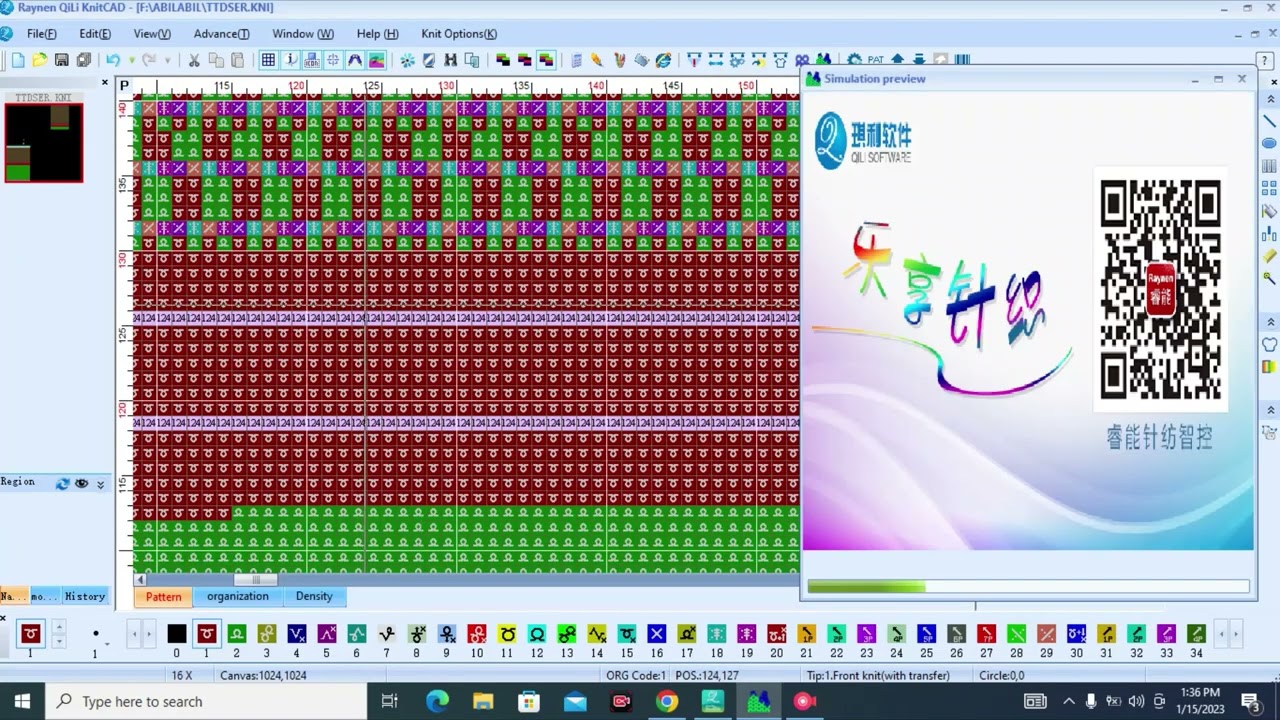The image size is (1280, 720).
Task: Click the Region refresh icon
Action: [62, 483]
